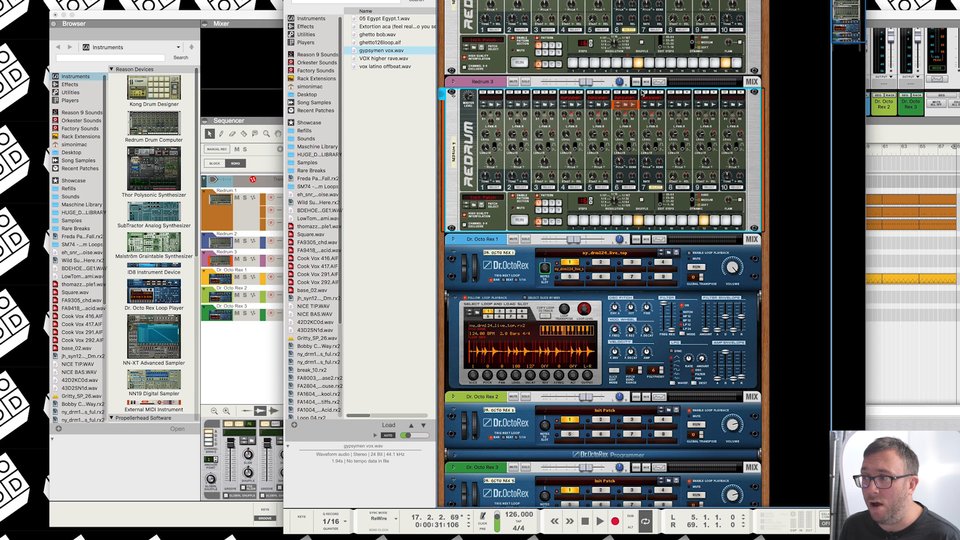Mute the Redrum 3 mix channel
960x540 pixels.
513,81
